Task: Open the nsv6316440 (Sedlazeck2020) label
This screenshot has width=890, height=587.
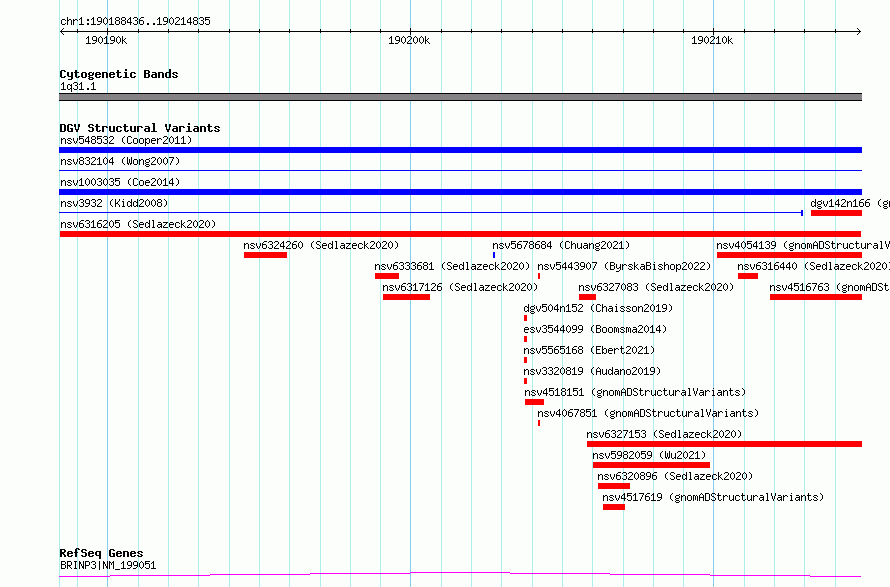Action: pos(813,266)
